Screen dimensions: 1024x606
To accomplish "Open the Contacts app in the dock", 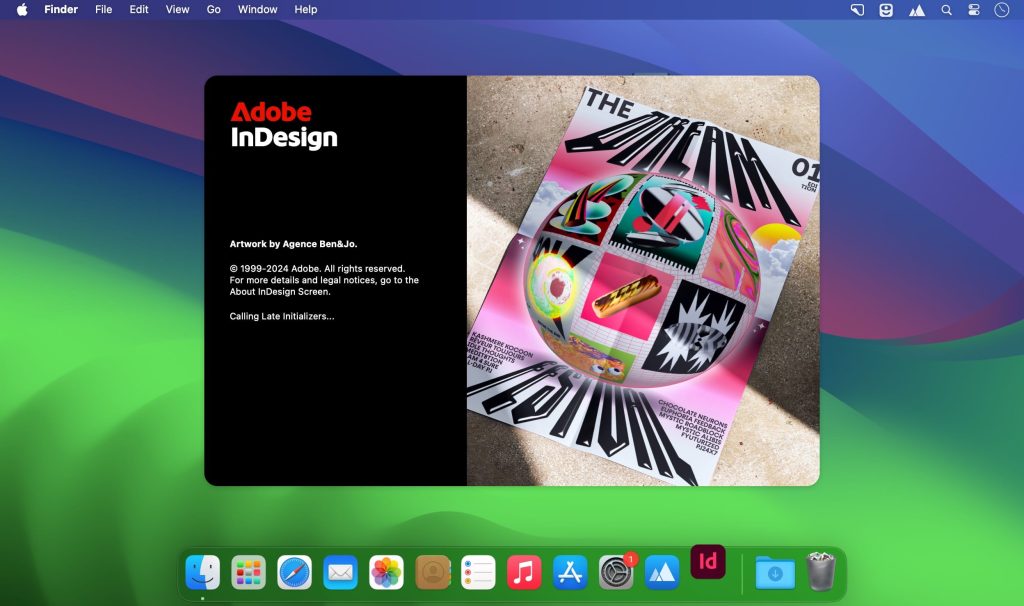I will pos(432,573).
